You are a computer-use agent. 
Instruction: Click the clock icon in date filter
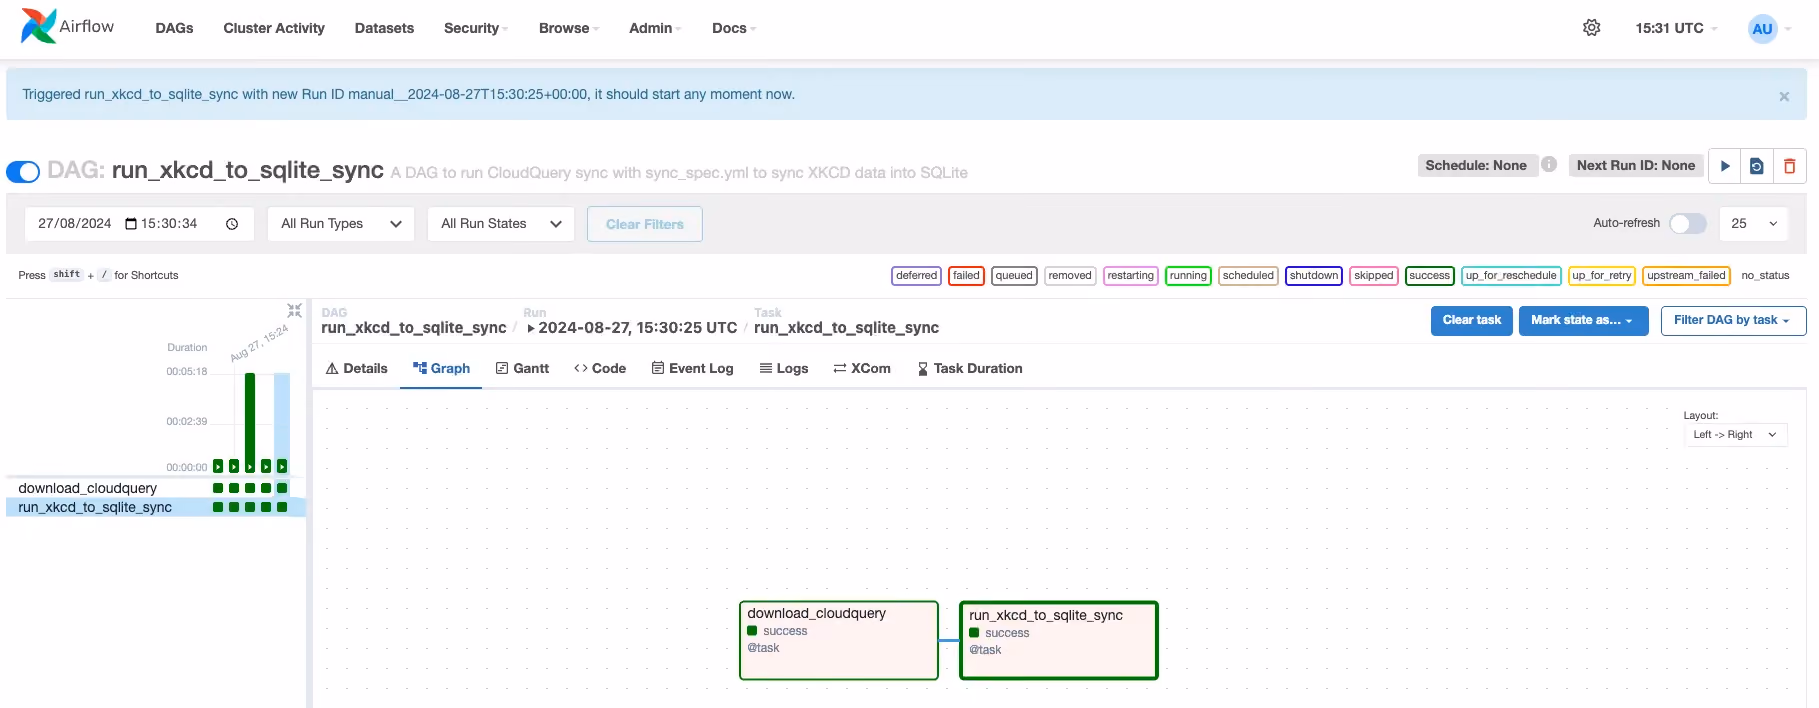tap(232, 224)
